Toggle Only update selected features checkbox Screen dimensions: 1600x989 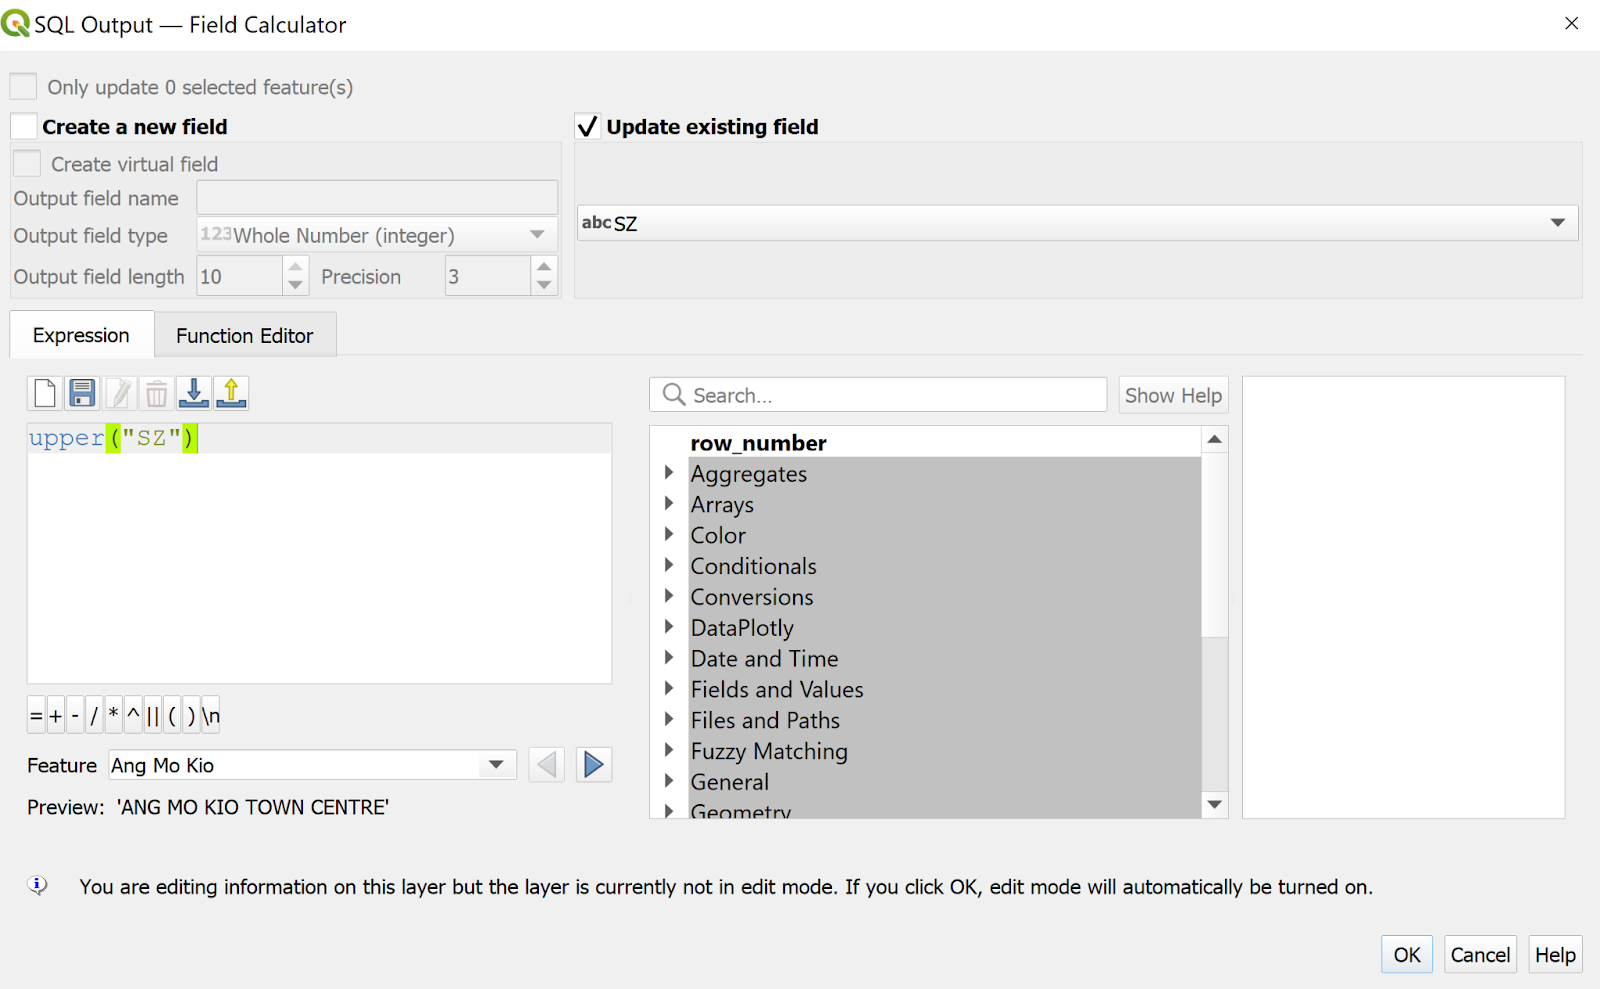(24, 87)
